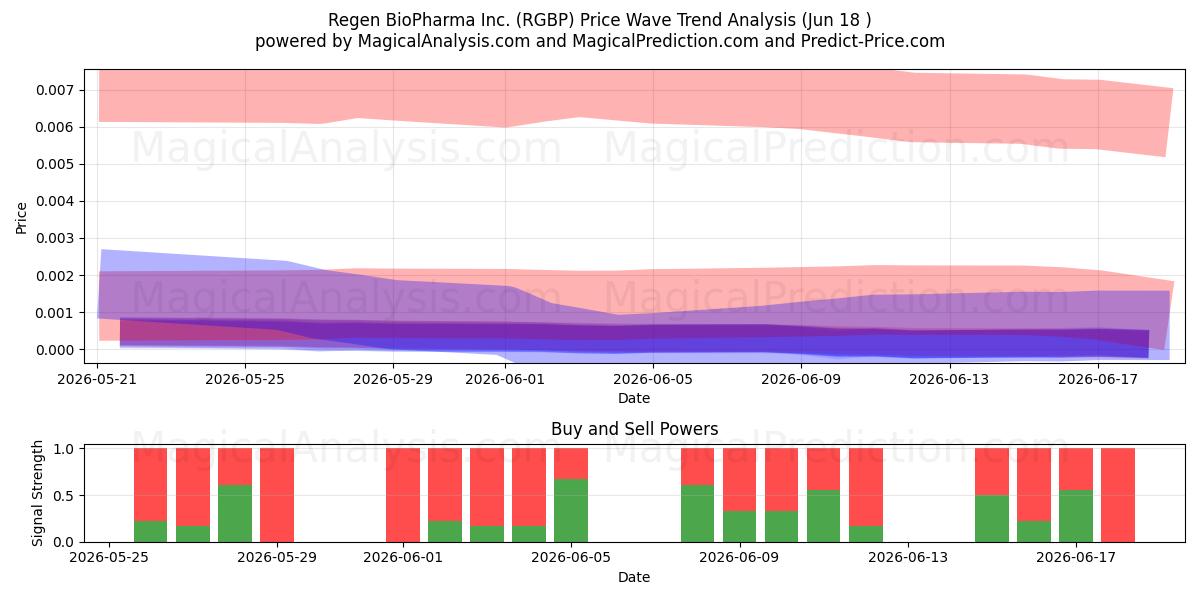Click the 1.0 signal strength axis tick
Screen dimensions: 1200x600
(x=65, y=449)
